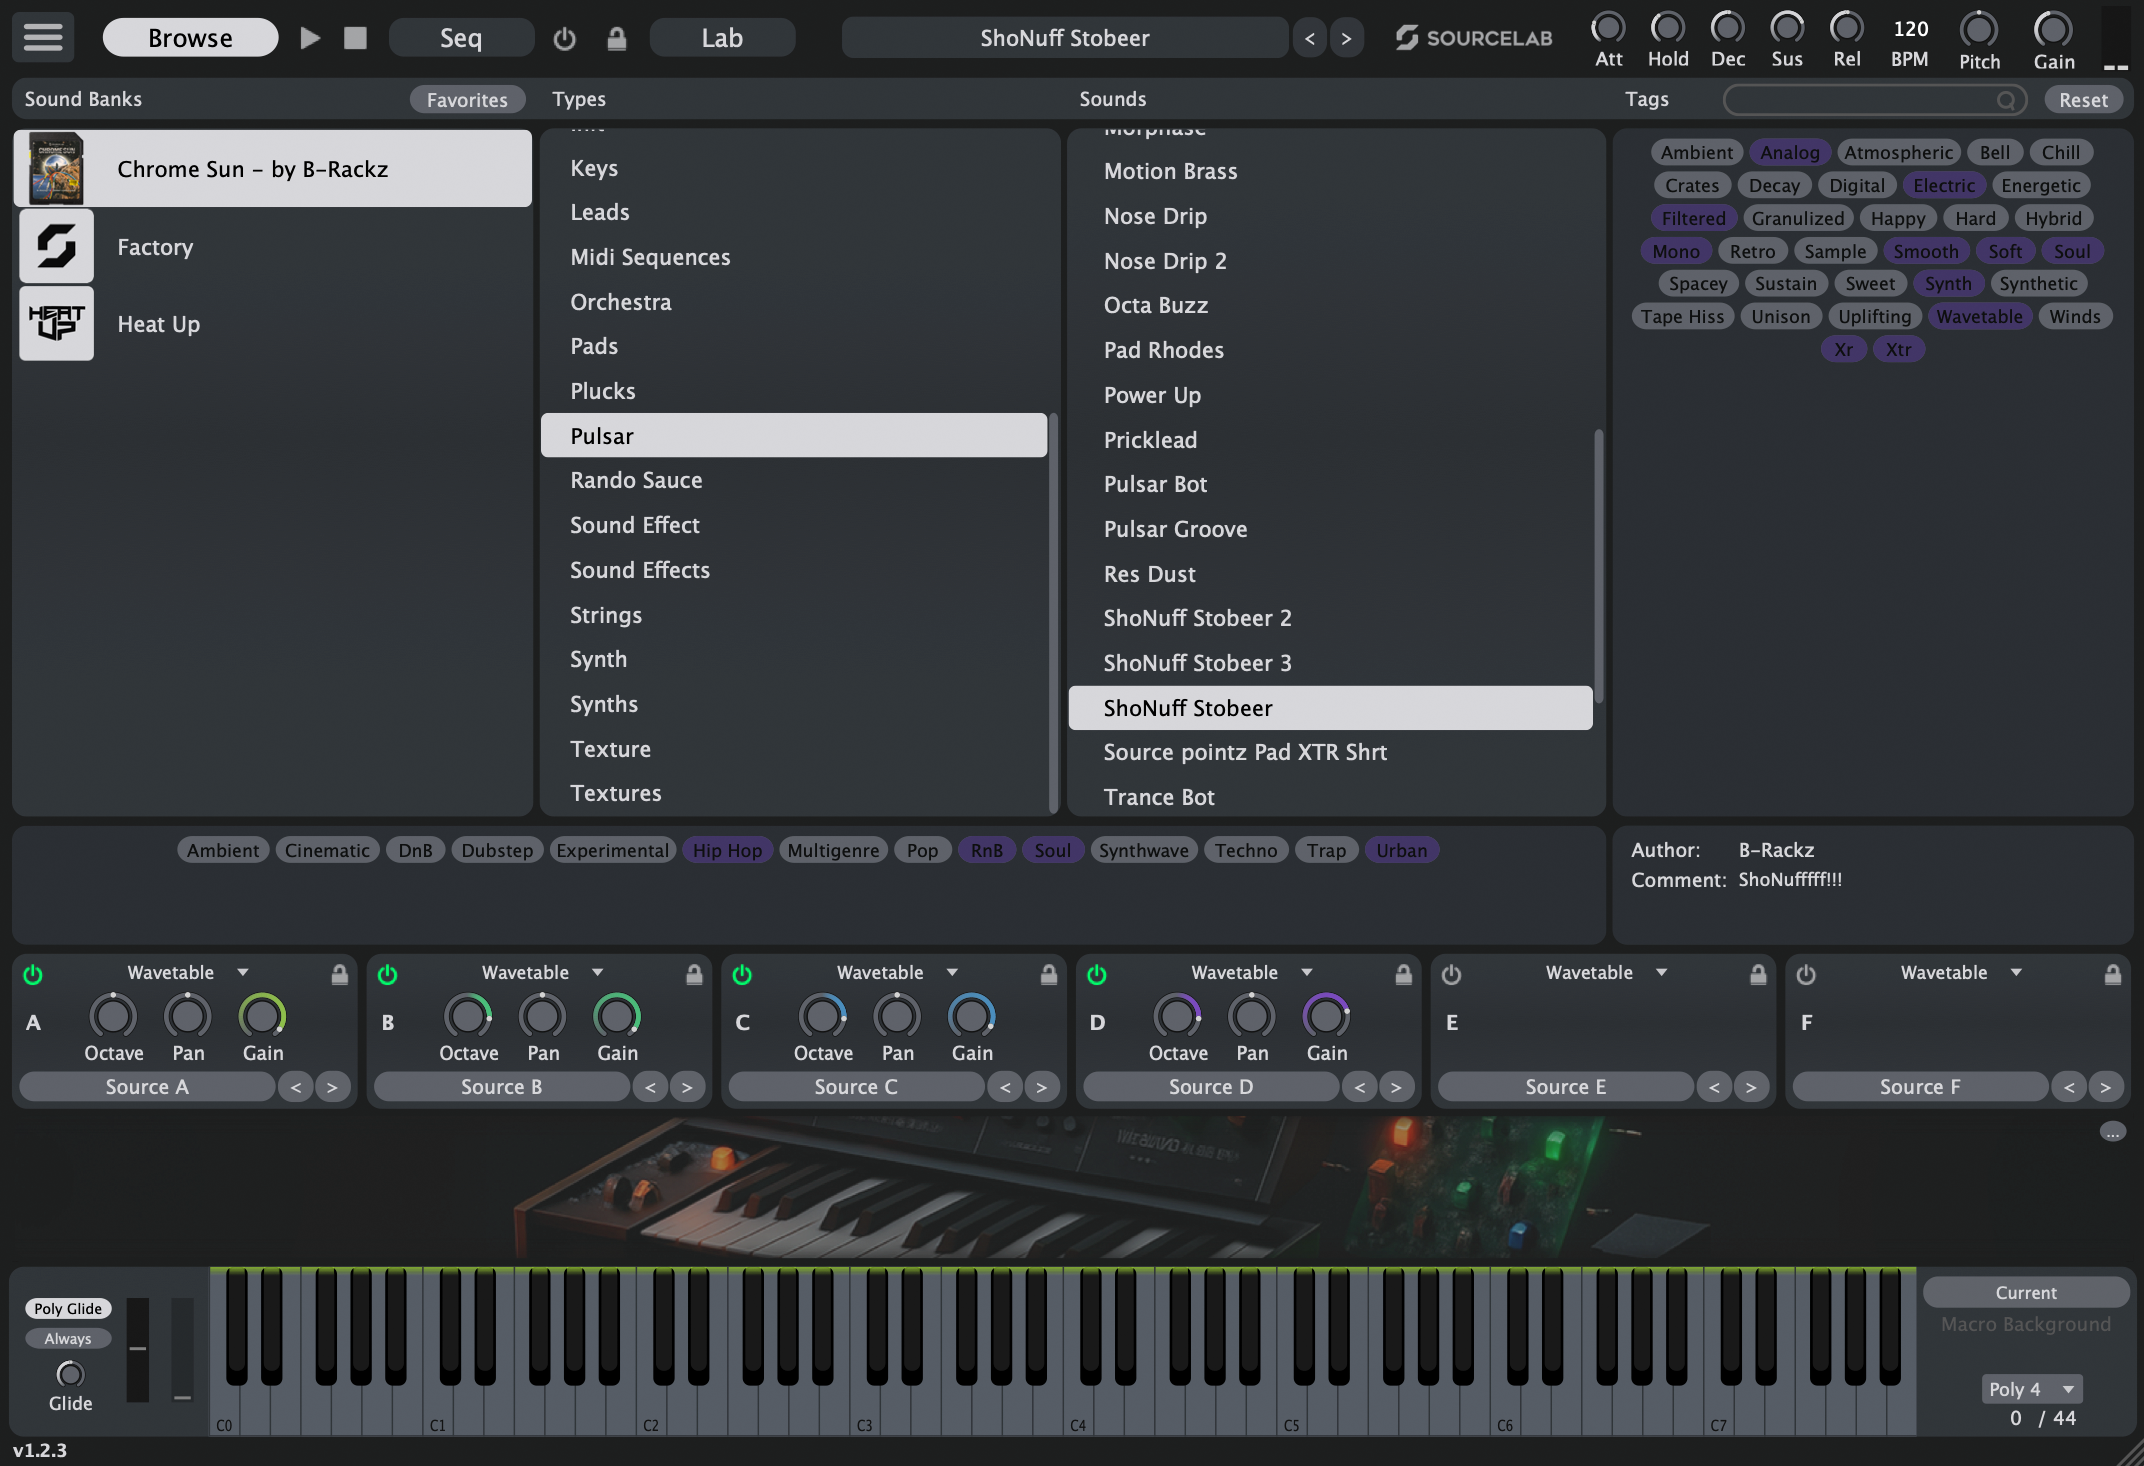Toggle the Tape Hiss tag
This screenshot has height=1466, width=2144.
click(x=1682, y=316)
